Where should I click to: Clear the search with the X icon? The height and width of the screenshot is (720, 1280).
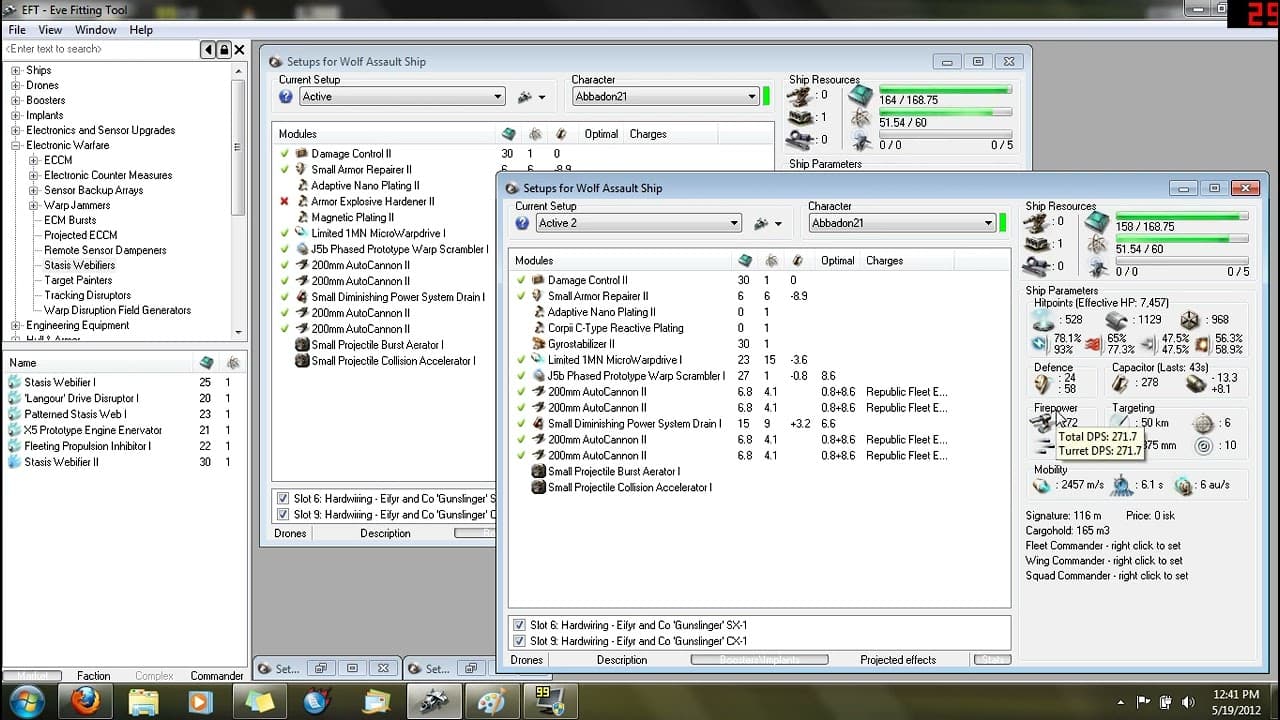tap(239, 50)
